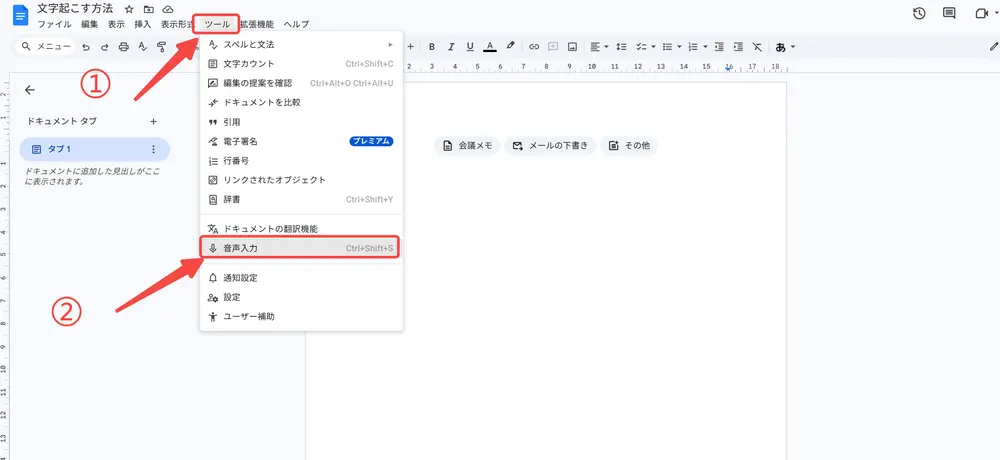Redo the last action
This screenshot has height=460, width=1000.
[x=105, y=47]
